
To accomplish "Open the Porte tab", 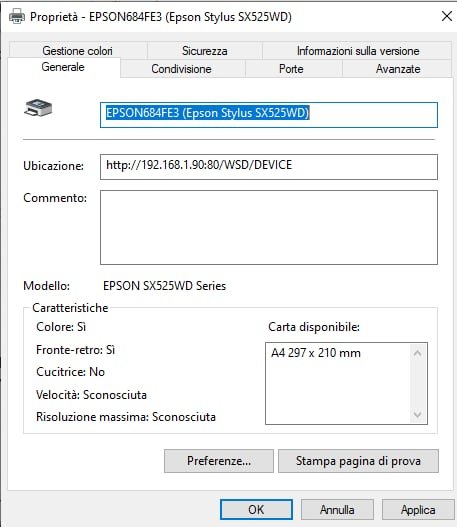I will tap(291, 69).
